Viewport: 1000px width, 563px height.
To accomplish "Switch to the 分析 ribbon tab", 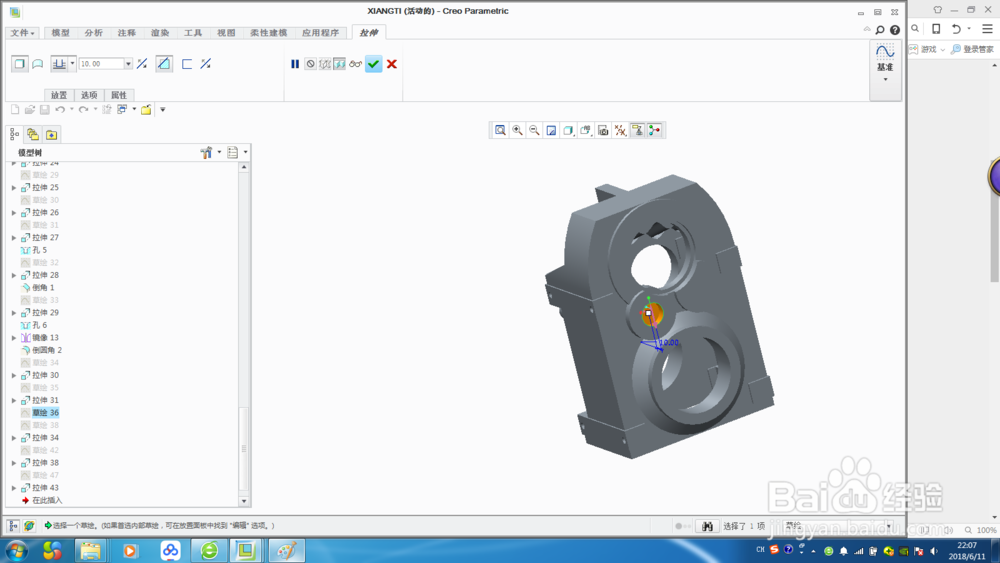I will (x=94, y=33).
